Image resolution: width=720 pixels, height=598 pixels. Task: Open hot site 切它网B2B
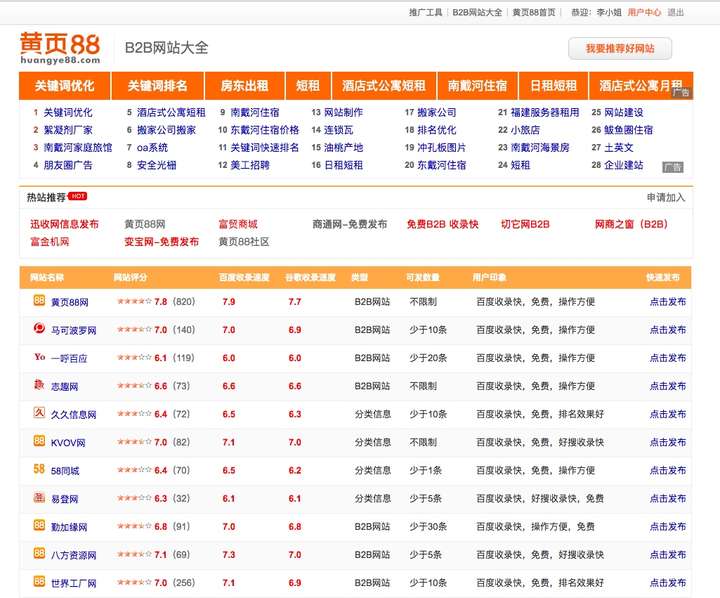[x=525, y=224]
